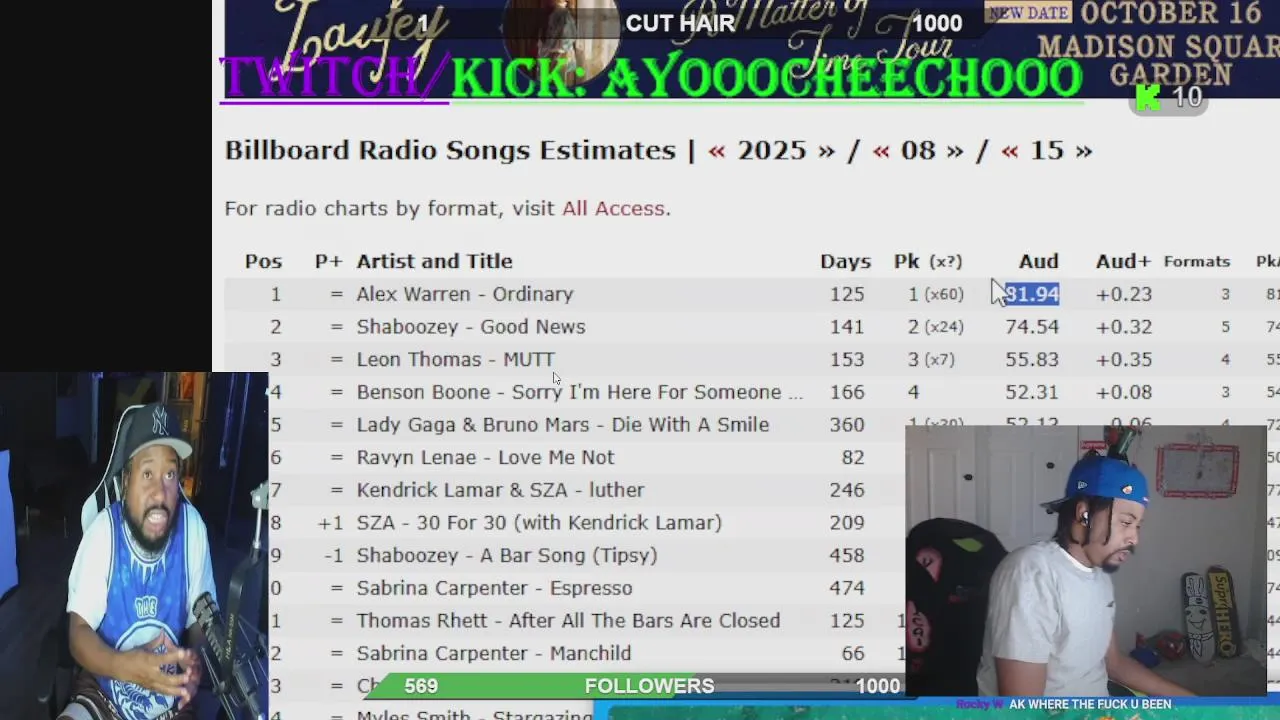The image size is (1280, 720).
Task: Select SZA - 30 For 30 row
Action: (x=586, y=522)
